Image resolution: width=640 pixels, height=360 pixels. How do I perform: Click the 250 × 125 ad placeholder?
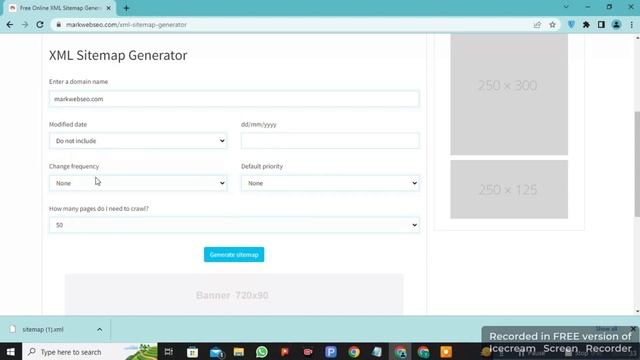tap(509, 189)
